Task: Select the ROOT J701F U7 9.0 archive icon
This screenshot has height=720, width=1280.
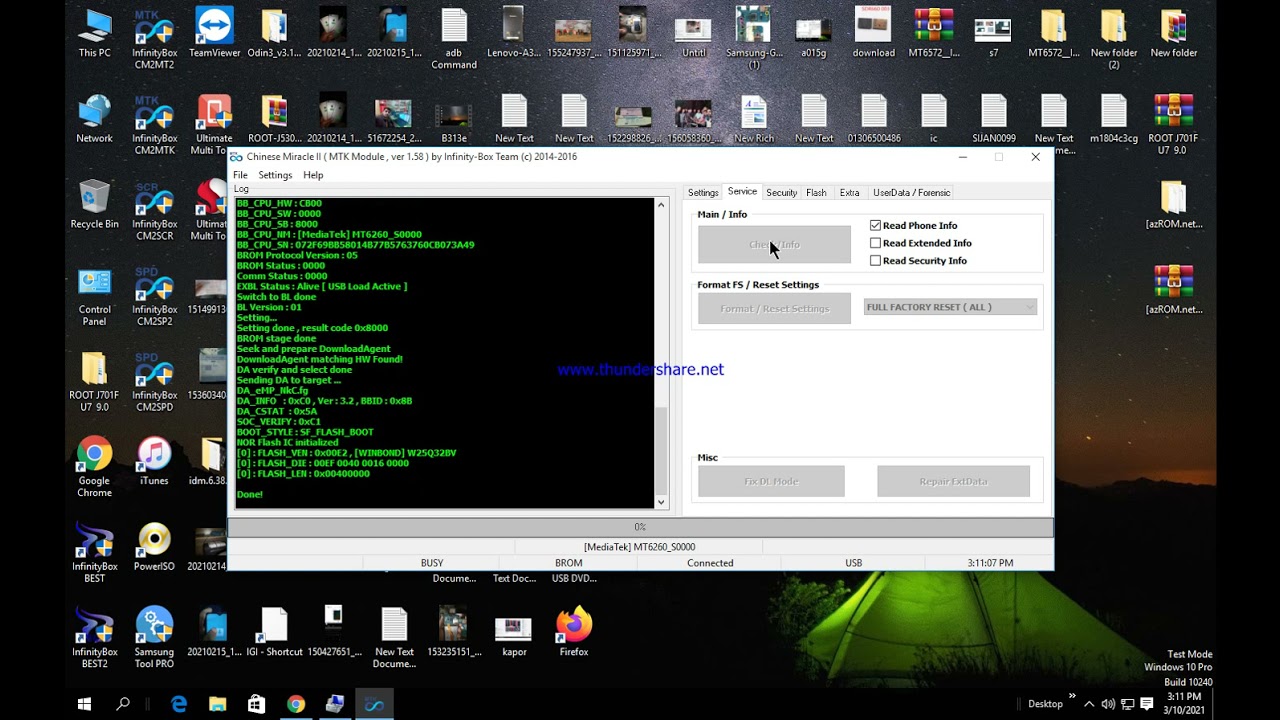Action: (1174, 125)
